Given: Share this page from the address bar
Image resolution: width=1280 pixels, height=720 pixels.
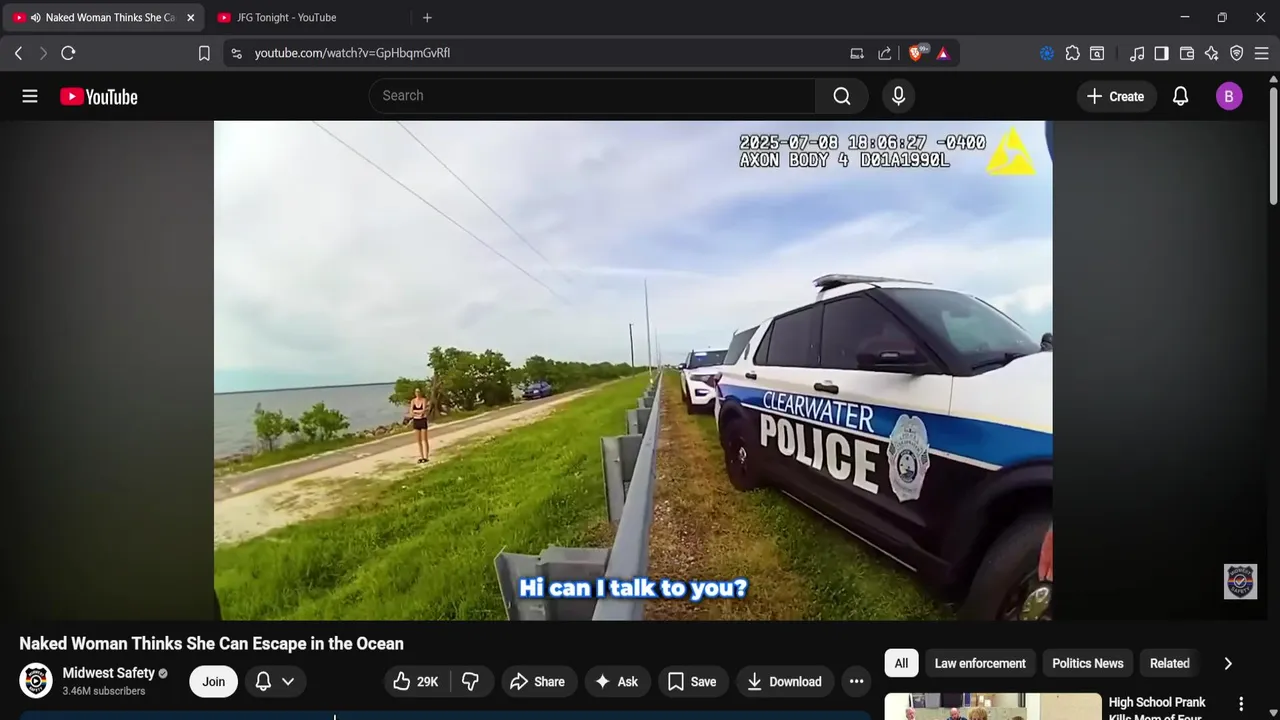Looking at the screenshot, I should coord(885,53).
